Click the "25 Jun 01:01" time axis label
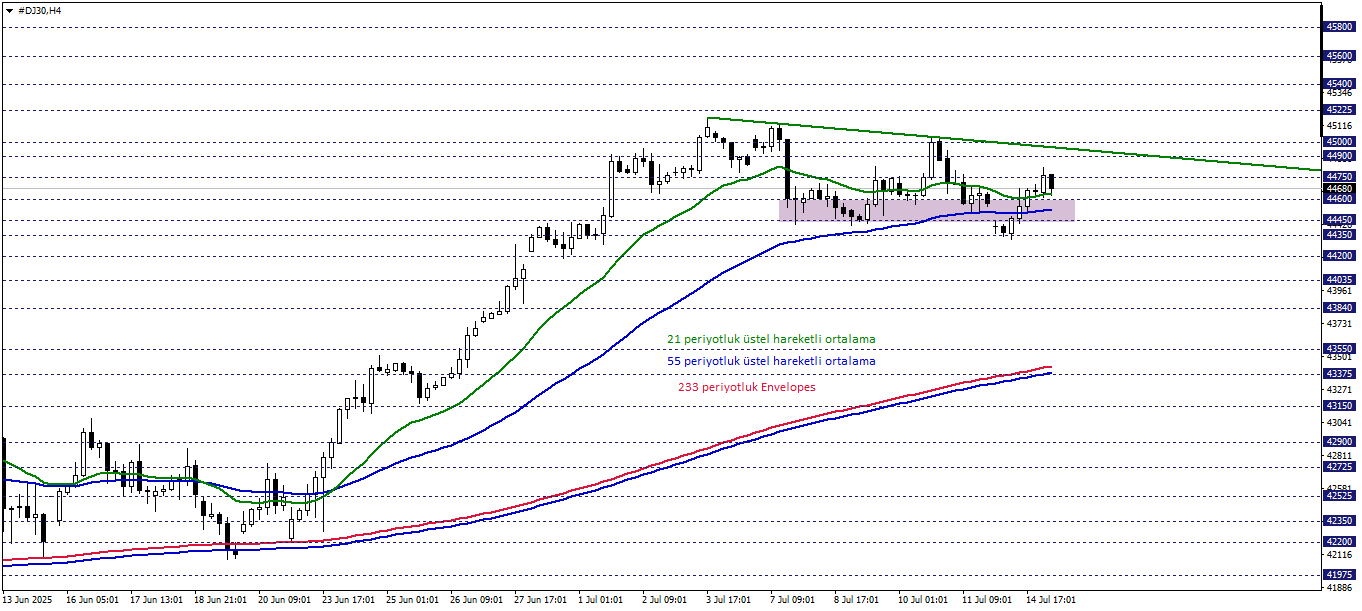Image resolution: width=1362 pixels, height=611 pixels. 413,600
